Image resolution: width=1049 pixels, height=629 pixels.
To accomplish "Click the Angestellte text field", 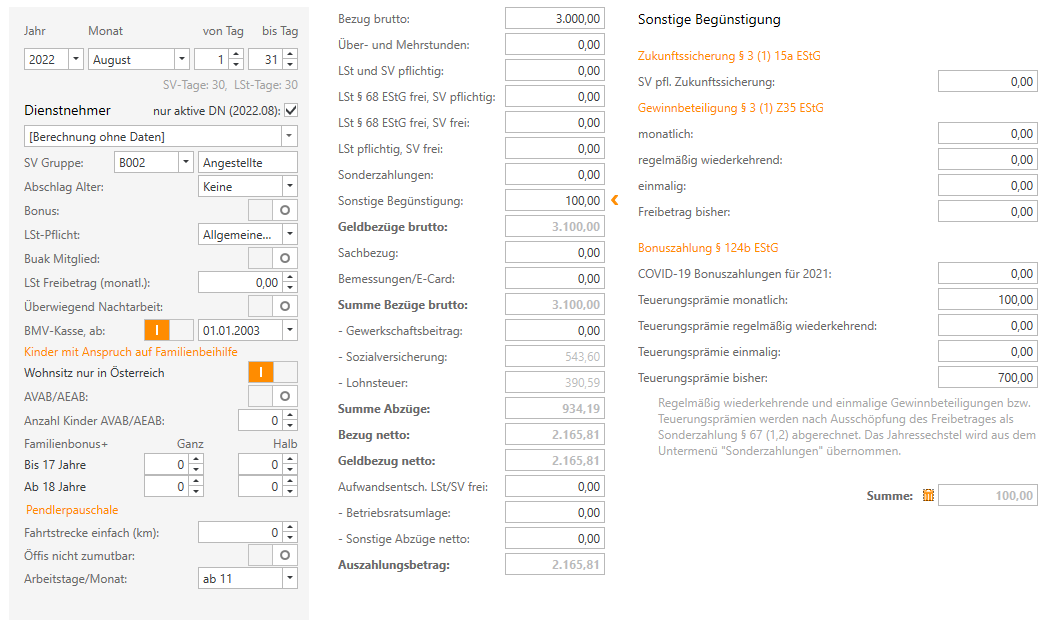I will pos(248,163).
